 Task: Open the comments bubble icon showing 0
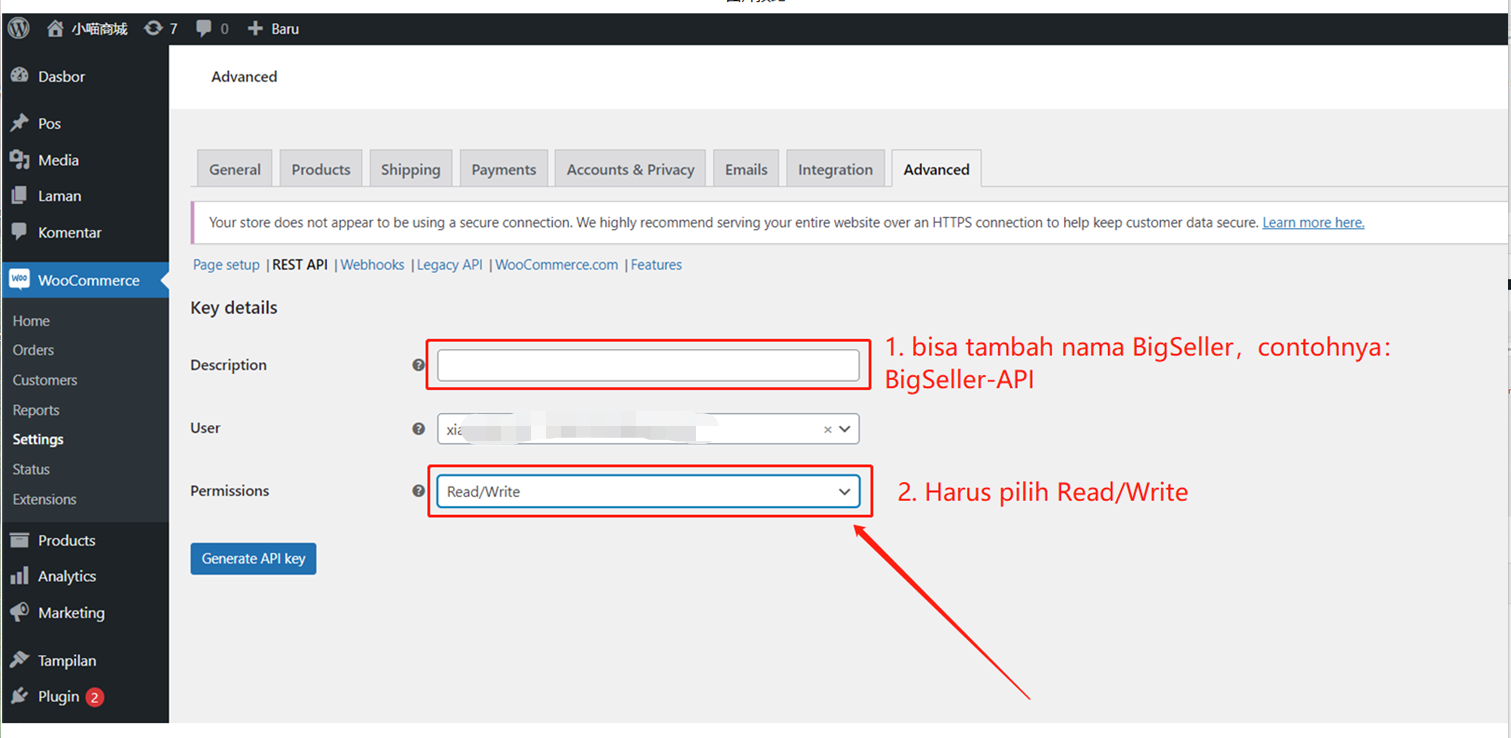tap(204, 28)
